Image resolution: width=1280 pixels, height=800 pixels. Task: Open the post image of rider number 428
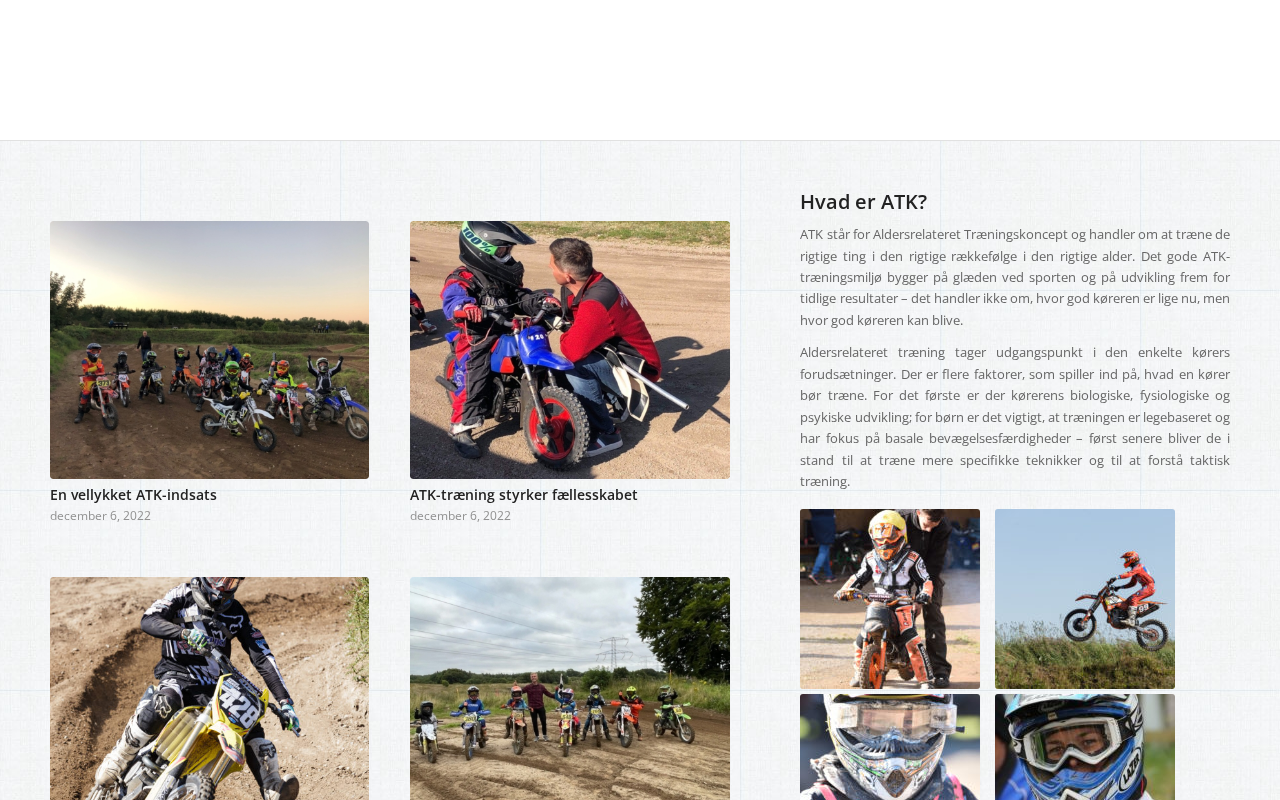209,688
